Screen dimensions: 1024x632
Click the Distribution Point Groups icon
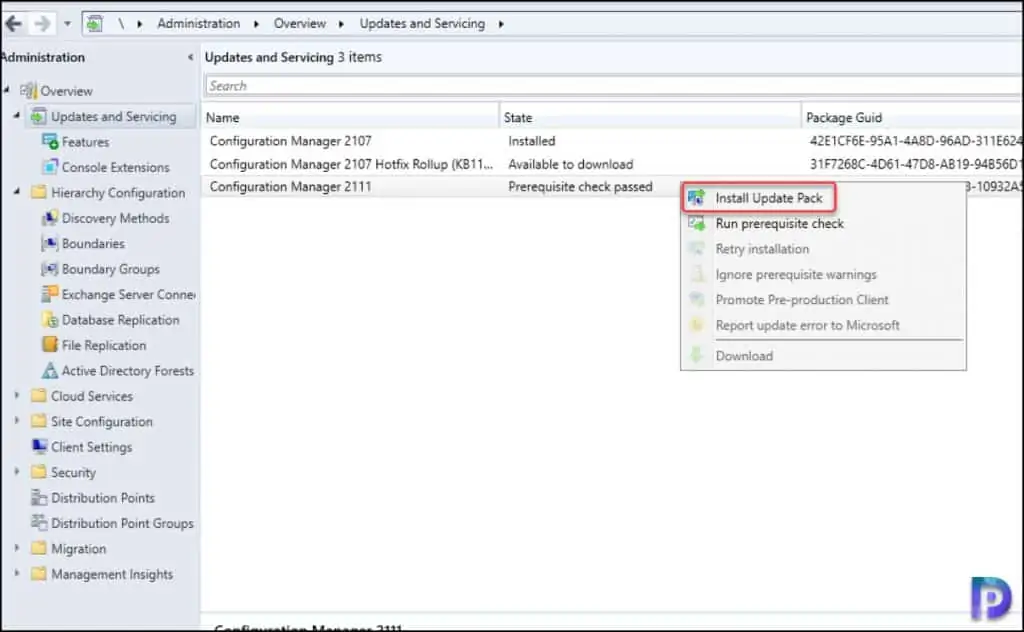pyautogui.click(x=39, y=523)
